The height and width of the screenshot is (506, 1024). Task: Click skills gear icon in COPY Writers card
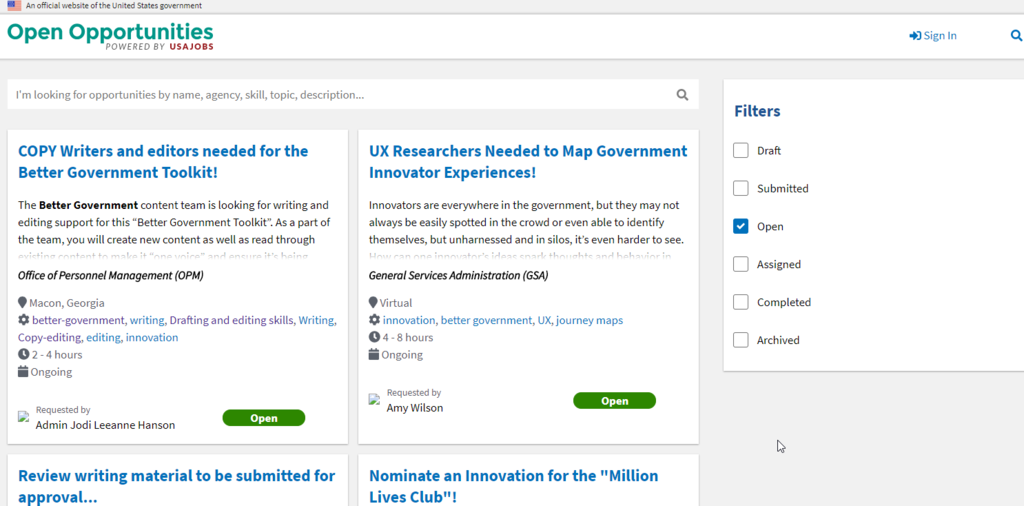pyautogui.click(x=24, y=320)
